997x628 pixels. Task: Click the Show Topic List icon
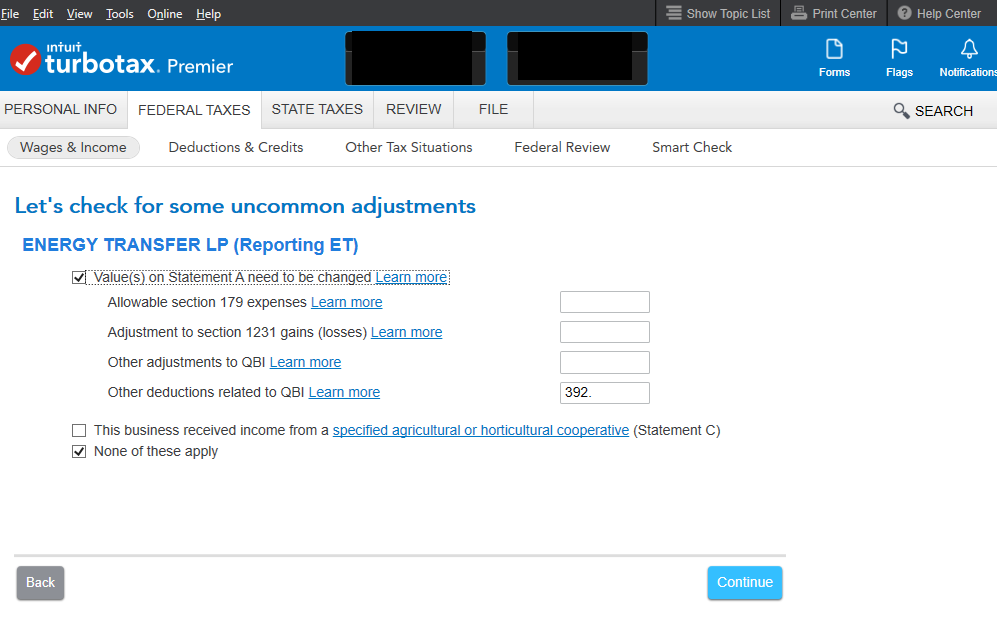[x=674, y=13]
